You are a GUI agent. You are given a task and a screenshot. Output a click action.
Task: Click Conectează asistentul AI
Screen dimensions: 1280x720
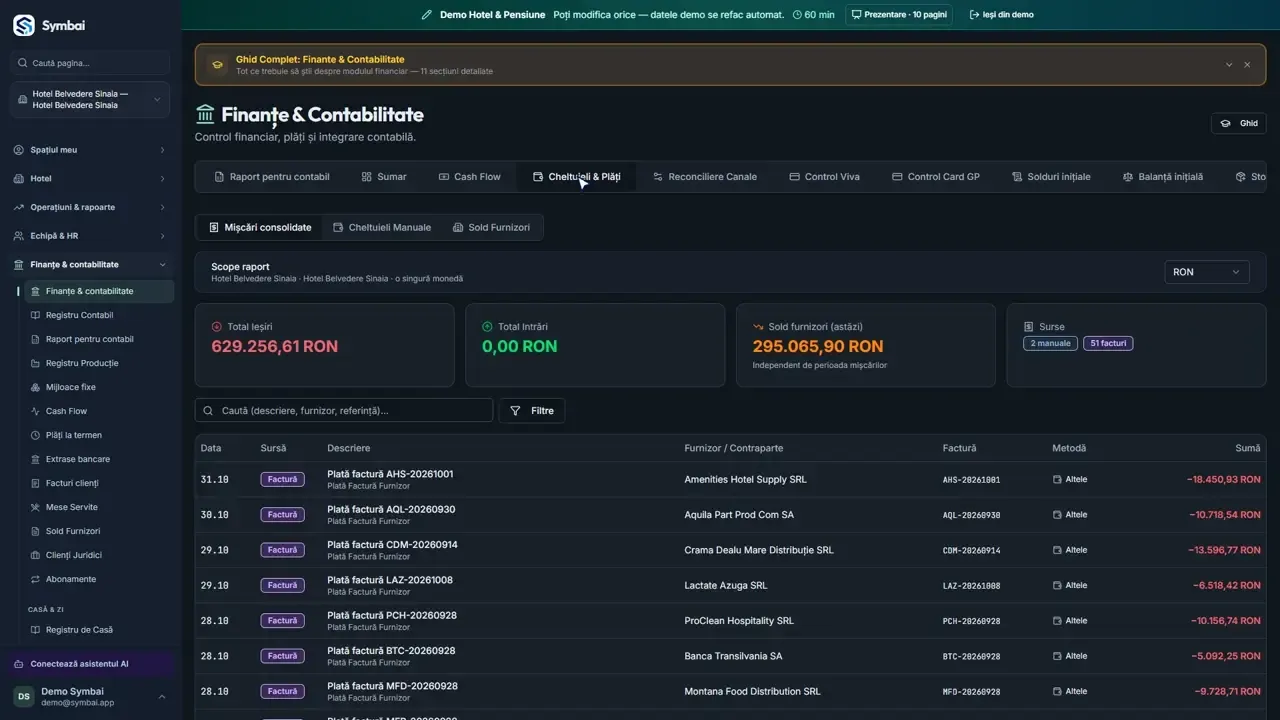tap(90, 664)
